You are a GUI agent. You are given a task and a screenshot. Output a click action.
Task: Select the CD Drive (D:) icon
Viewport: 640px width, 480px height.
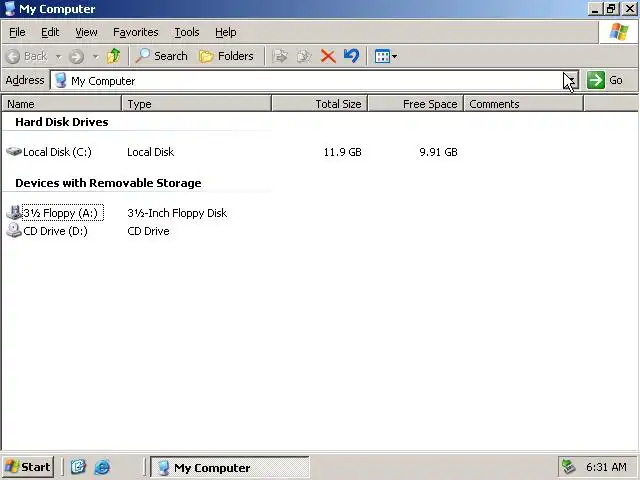(14, 231)
